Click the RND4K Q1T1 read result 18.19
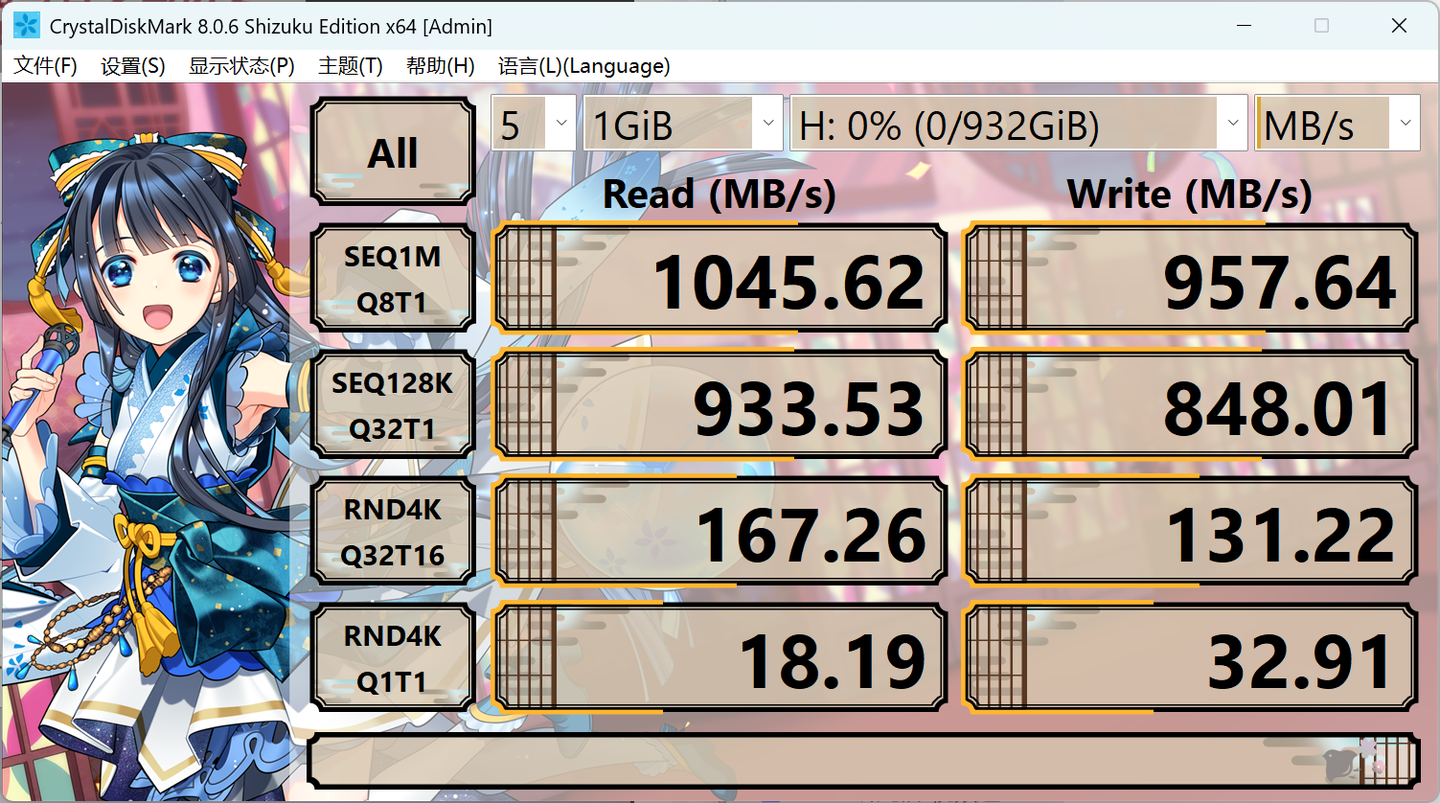Screen dimensions: 1440x803 point(720,658)
